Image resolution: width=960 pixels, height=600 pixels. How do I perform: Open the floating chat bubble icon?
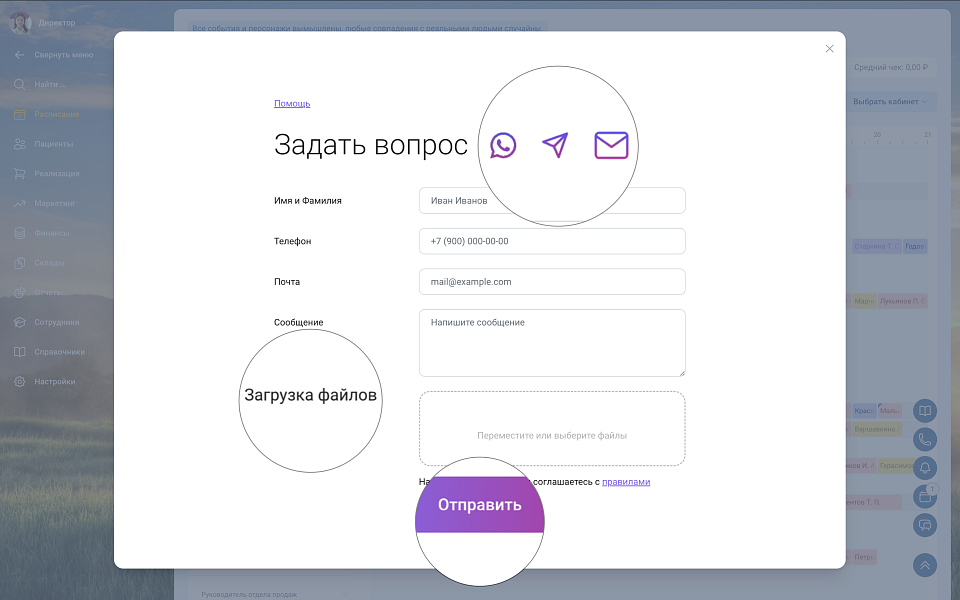[x=925, y=525]
